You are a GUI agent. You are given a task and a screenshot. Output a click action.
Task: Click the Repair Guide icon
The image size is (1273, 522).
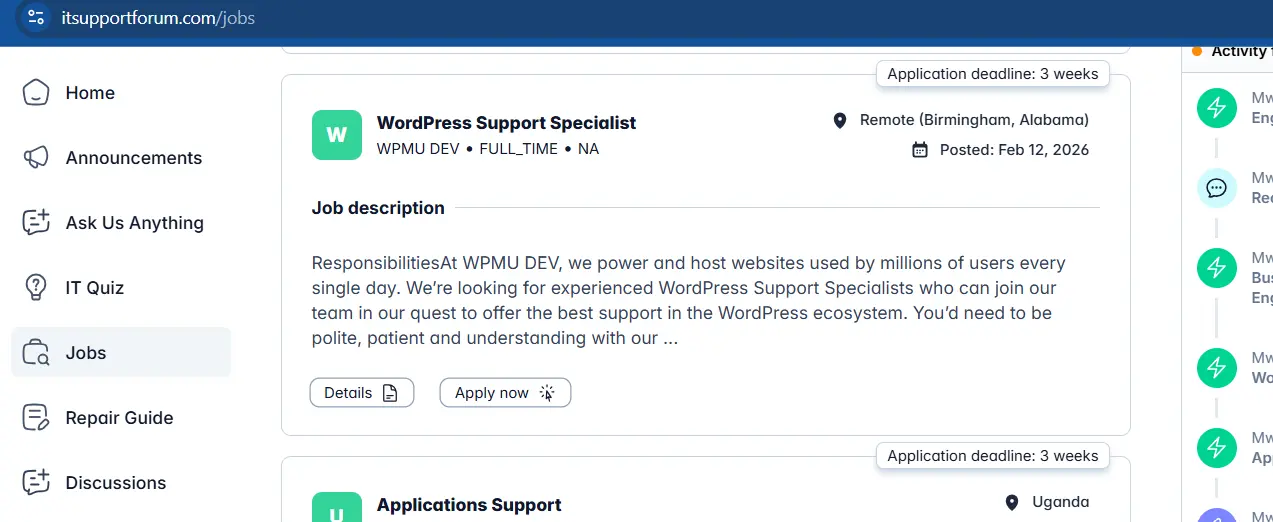[36, 418]
